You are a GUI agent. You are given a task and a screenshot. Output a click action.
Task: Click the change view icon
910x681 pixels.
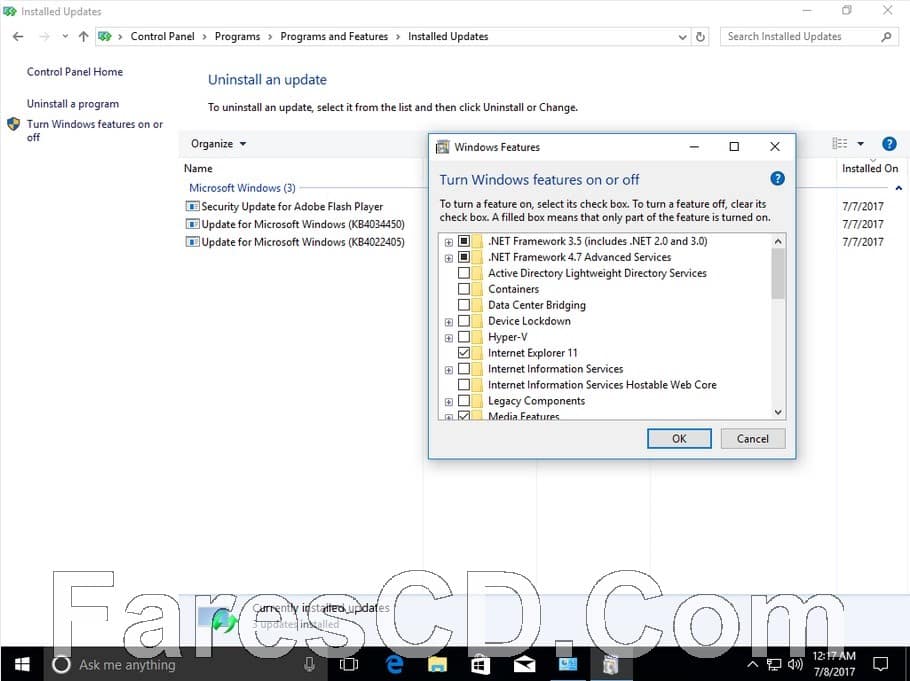coord(840,143)
